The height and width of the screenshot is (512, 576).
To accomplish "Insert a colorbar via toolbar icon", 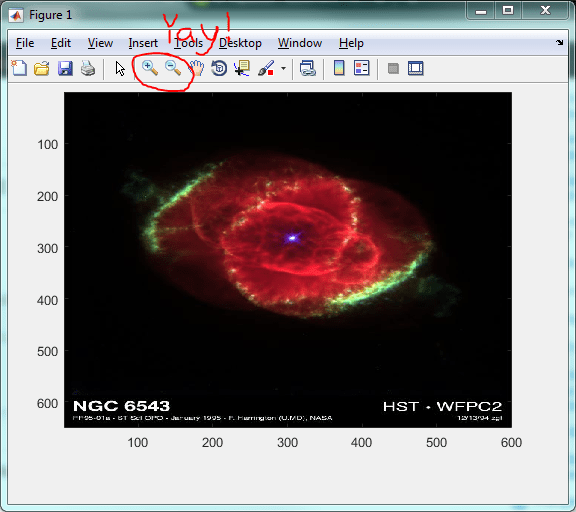I will tap(339, 68).
